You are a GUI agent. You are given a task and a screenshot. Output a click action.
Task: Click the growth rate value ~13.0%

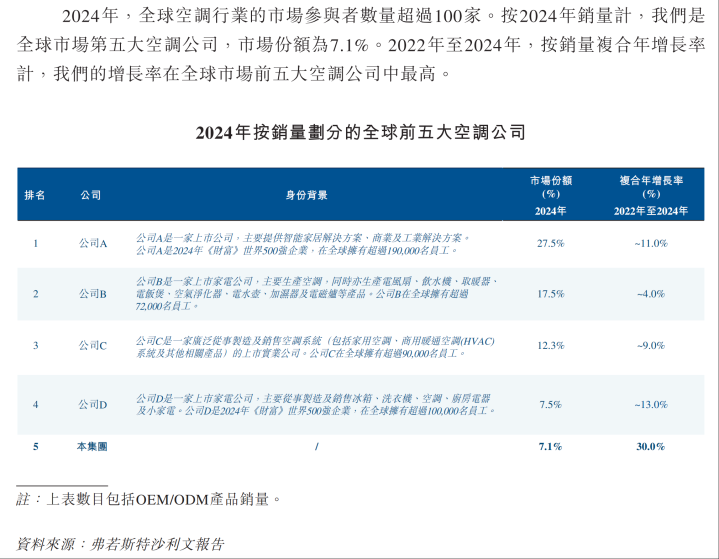(x=651, y=404)
